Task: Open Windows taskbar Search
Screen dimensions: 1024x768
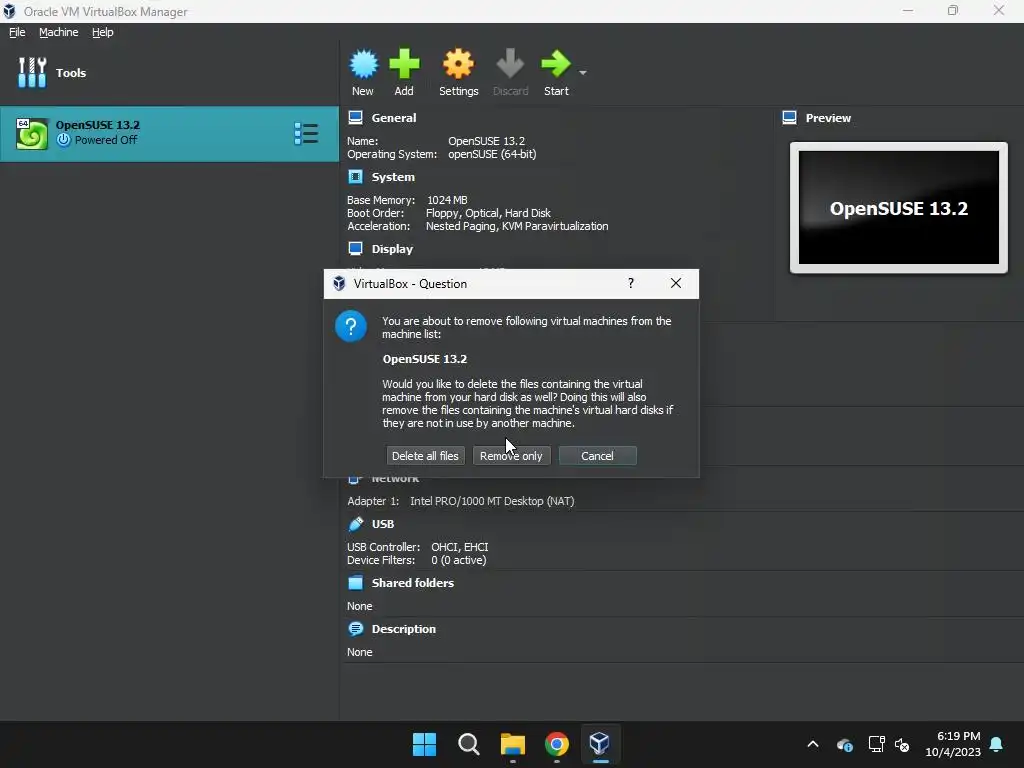Action: (x=468, y=744)
